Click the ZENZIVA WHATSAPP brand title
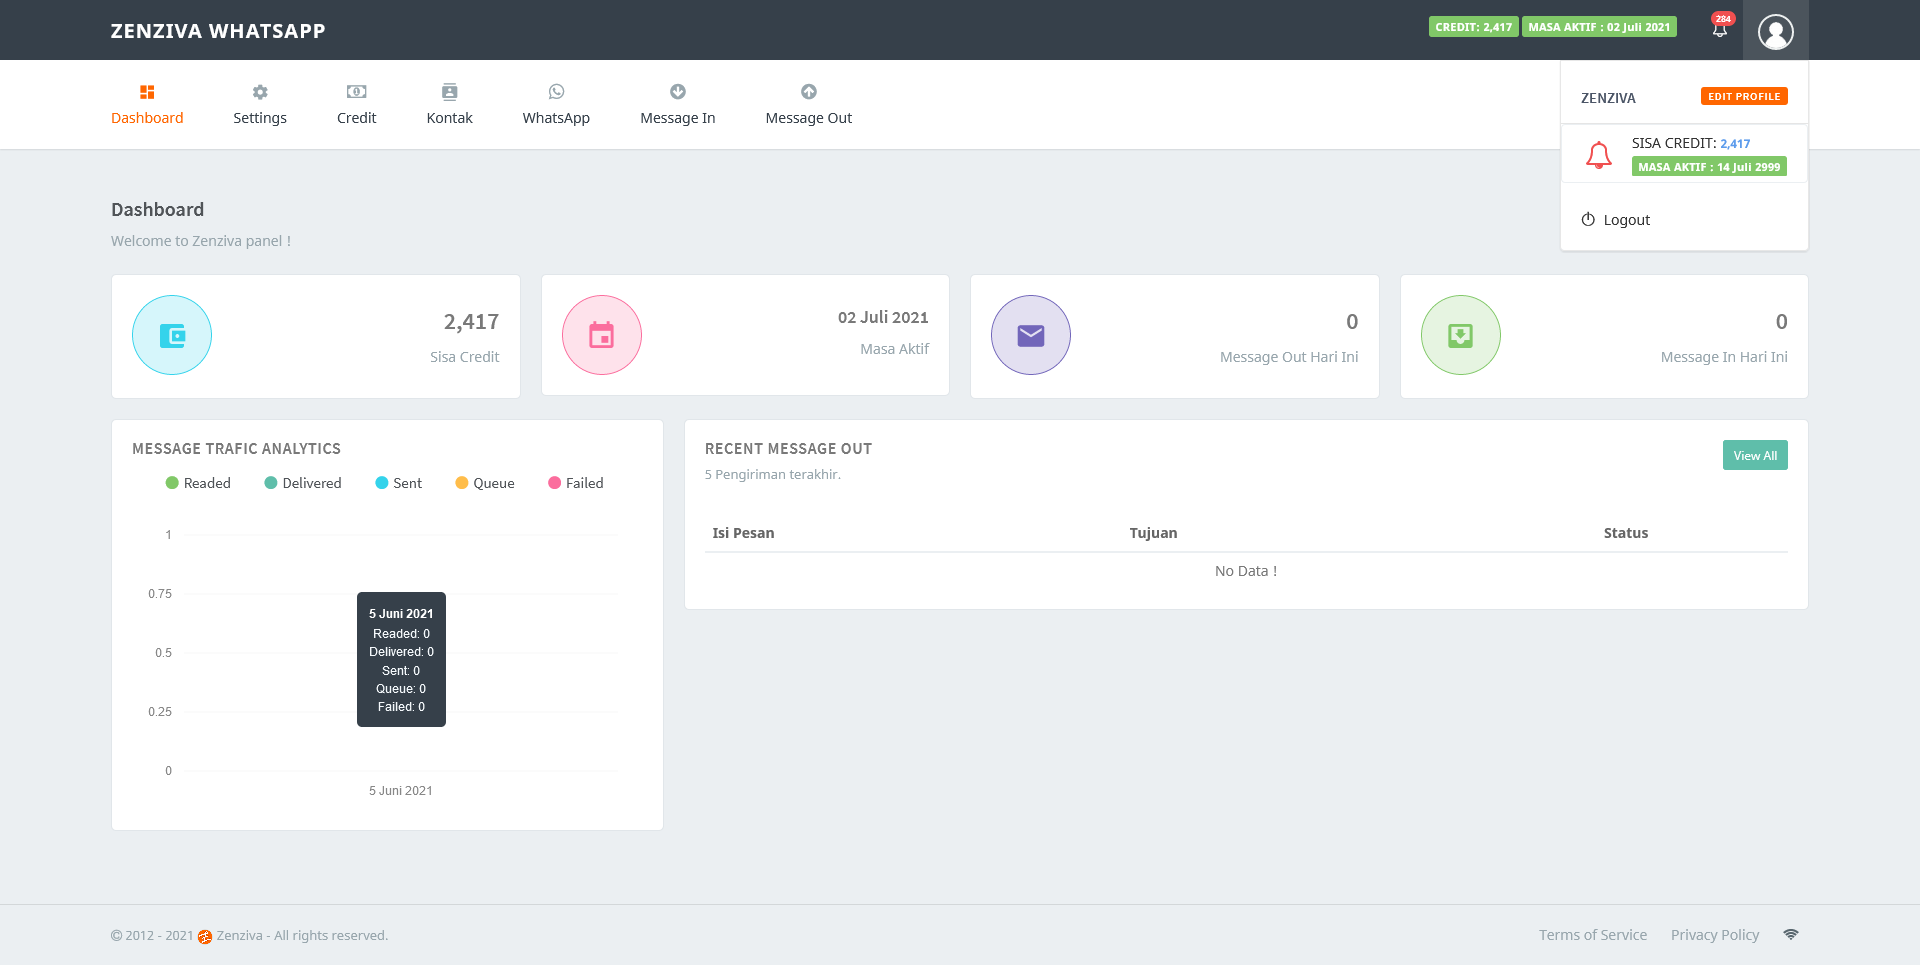This screenshot has height=965, width=1920. [x=218, y=31]
